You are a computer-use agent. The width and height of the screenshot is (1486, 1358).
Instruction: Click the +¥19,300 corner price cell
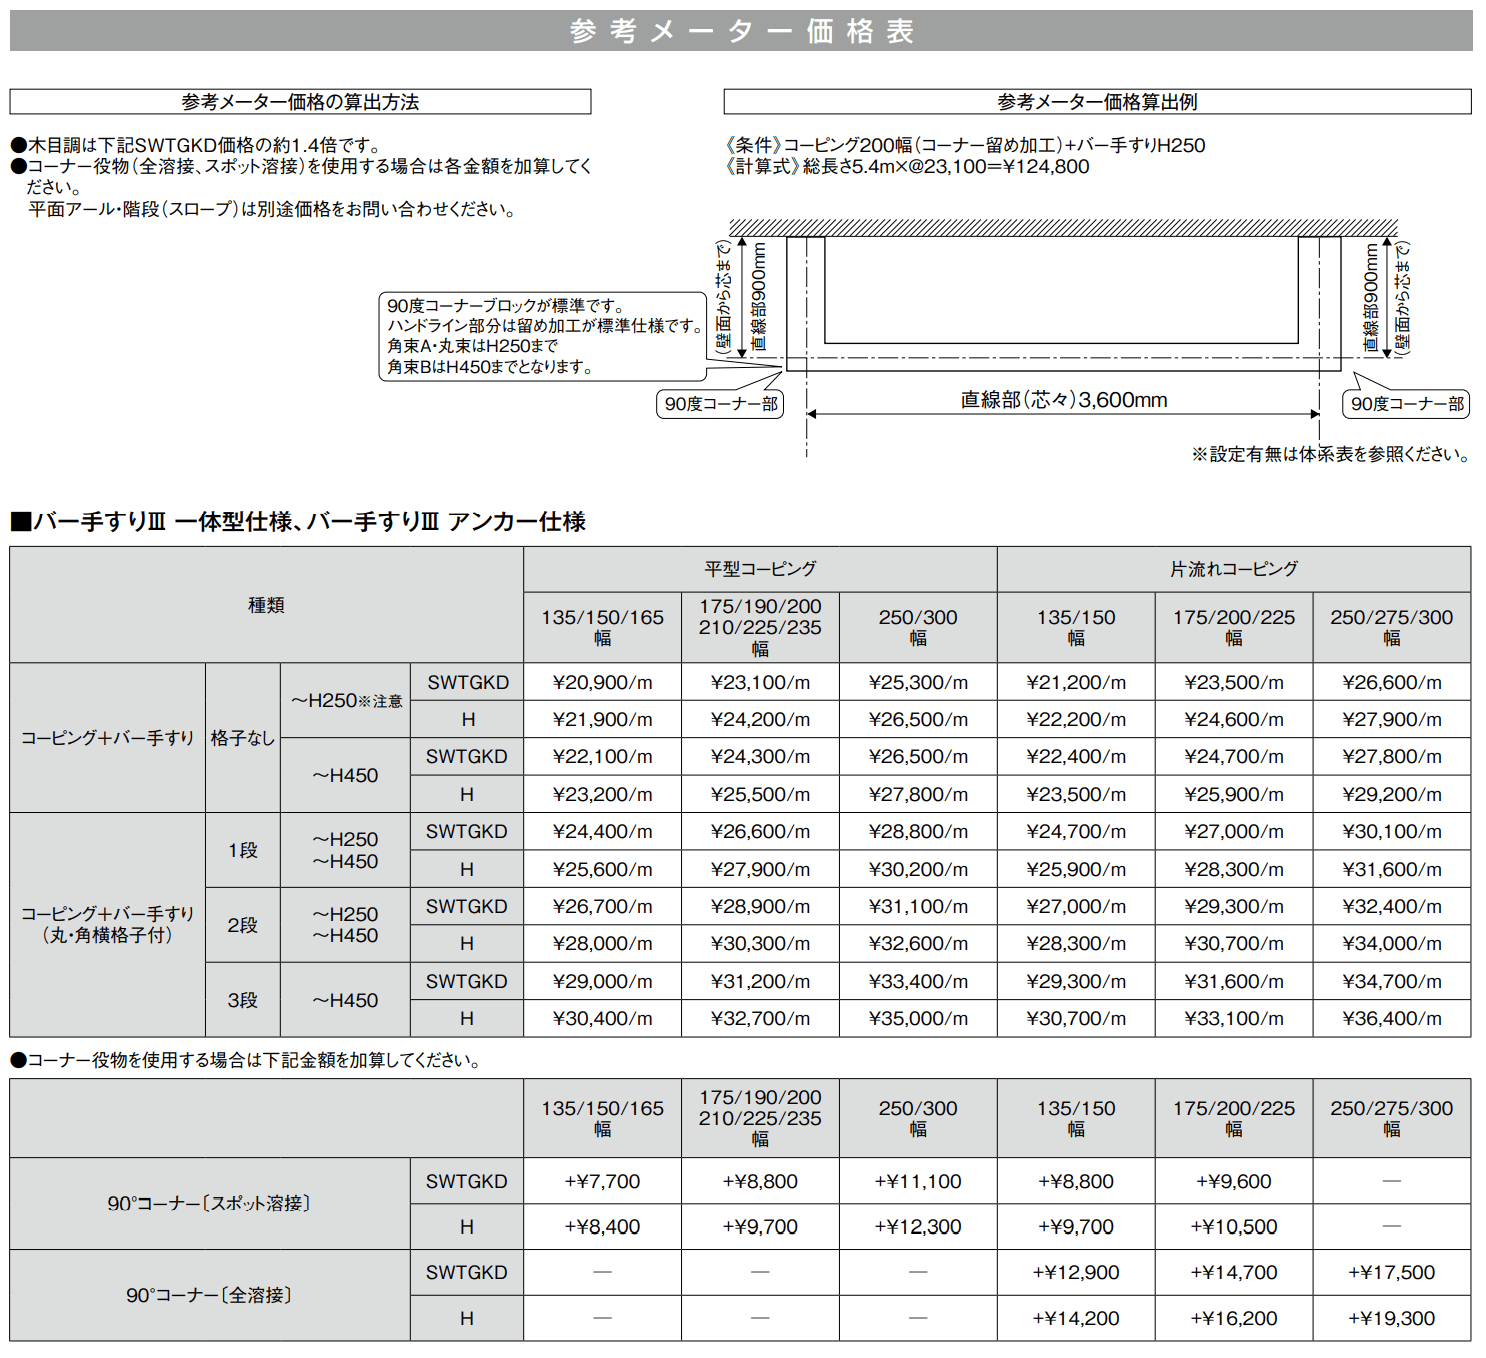(1392, 1318)
